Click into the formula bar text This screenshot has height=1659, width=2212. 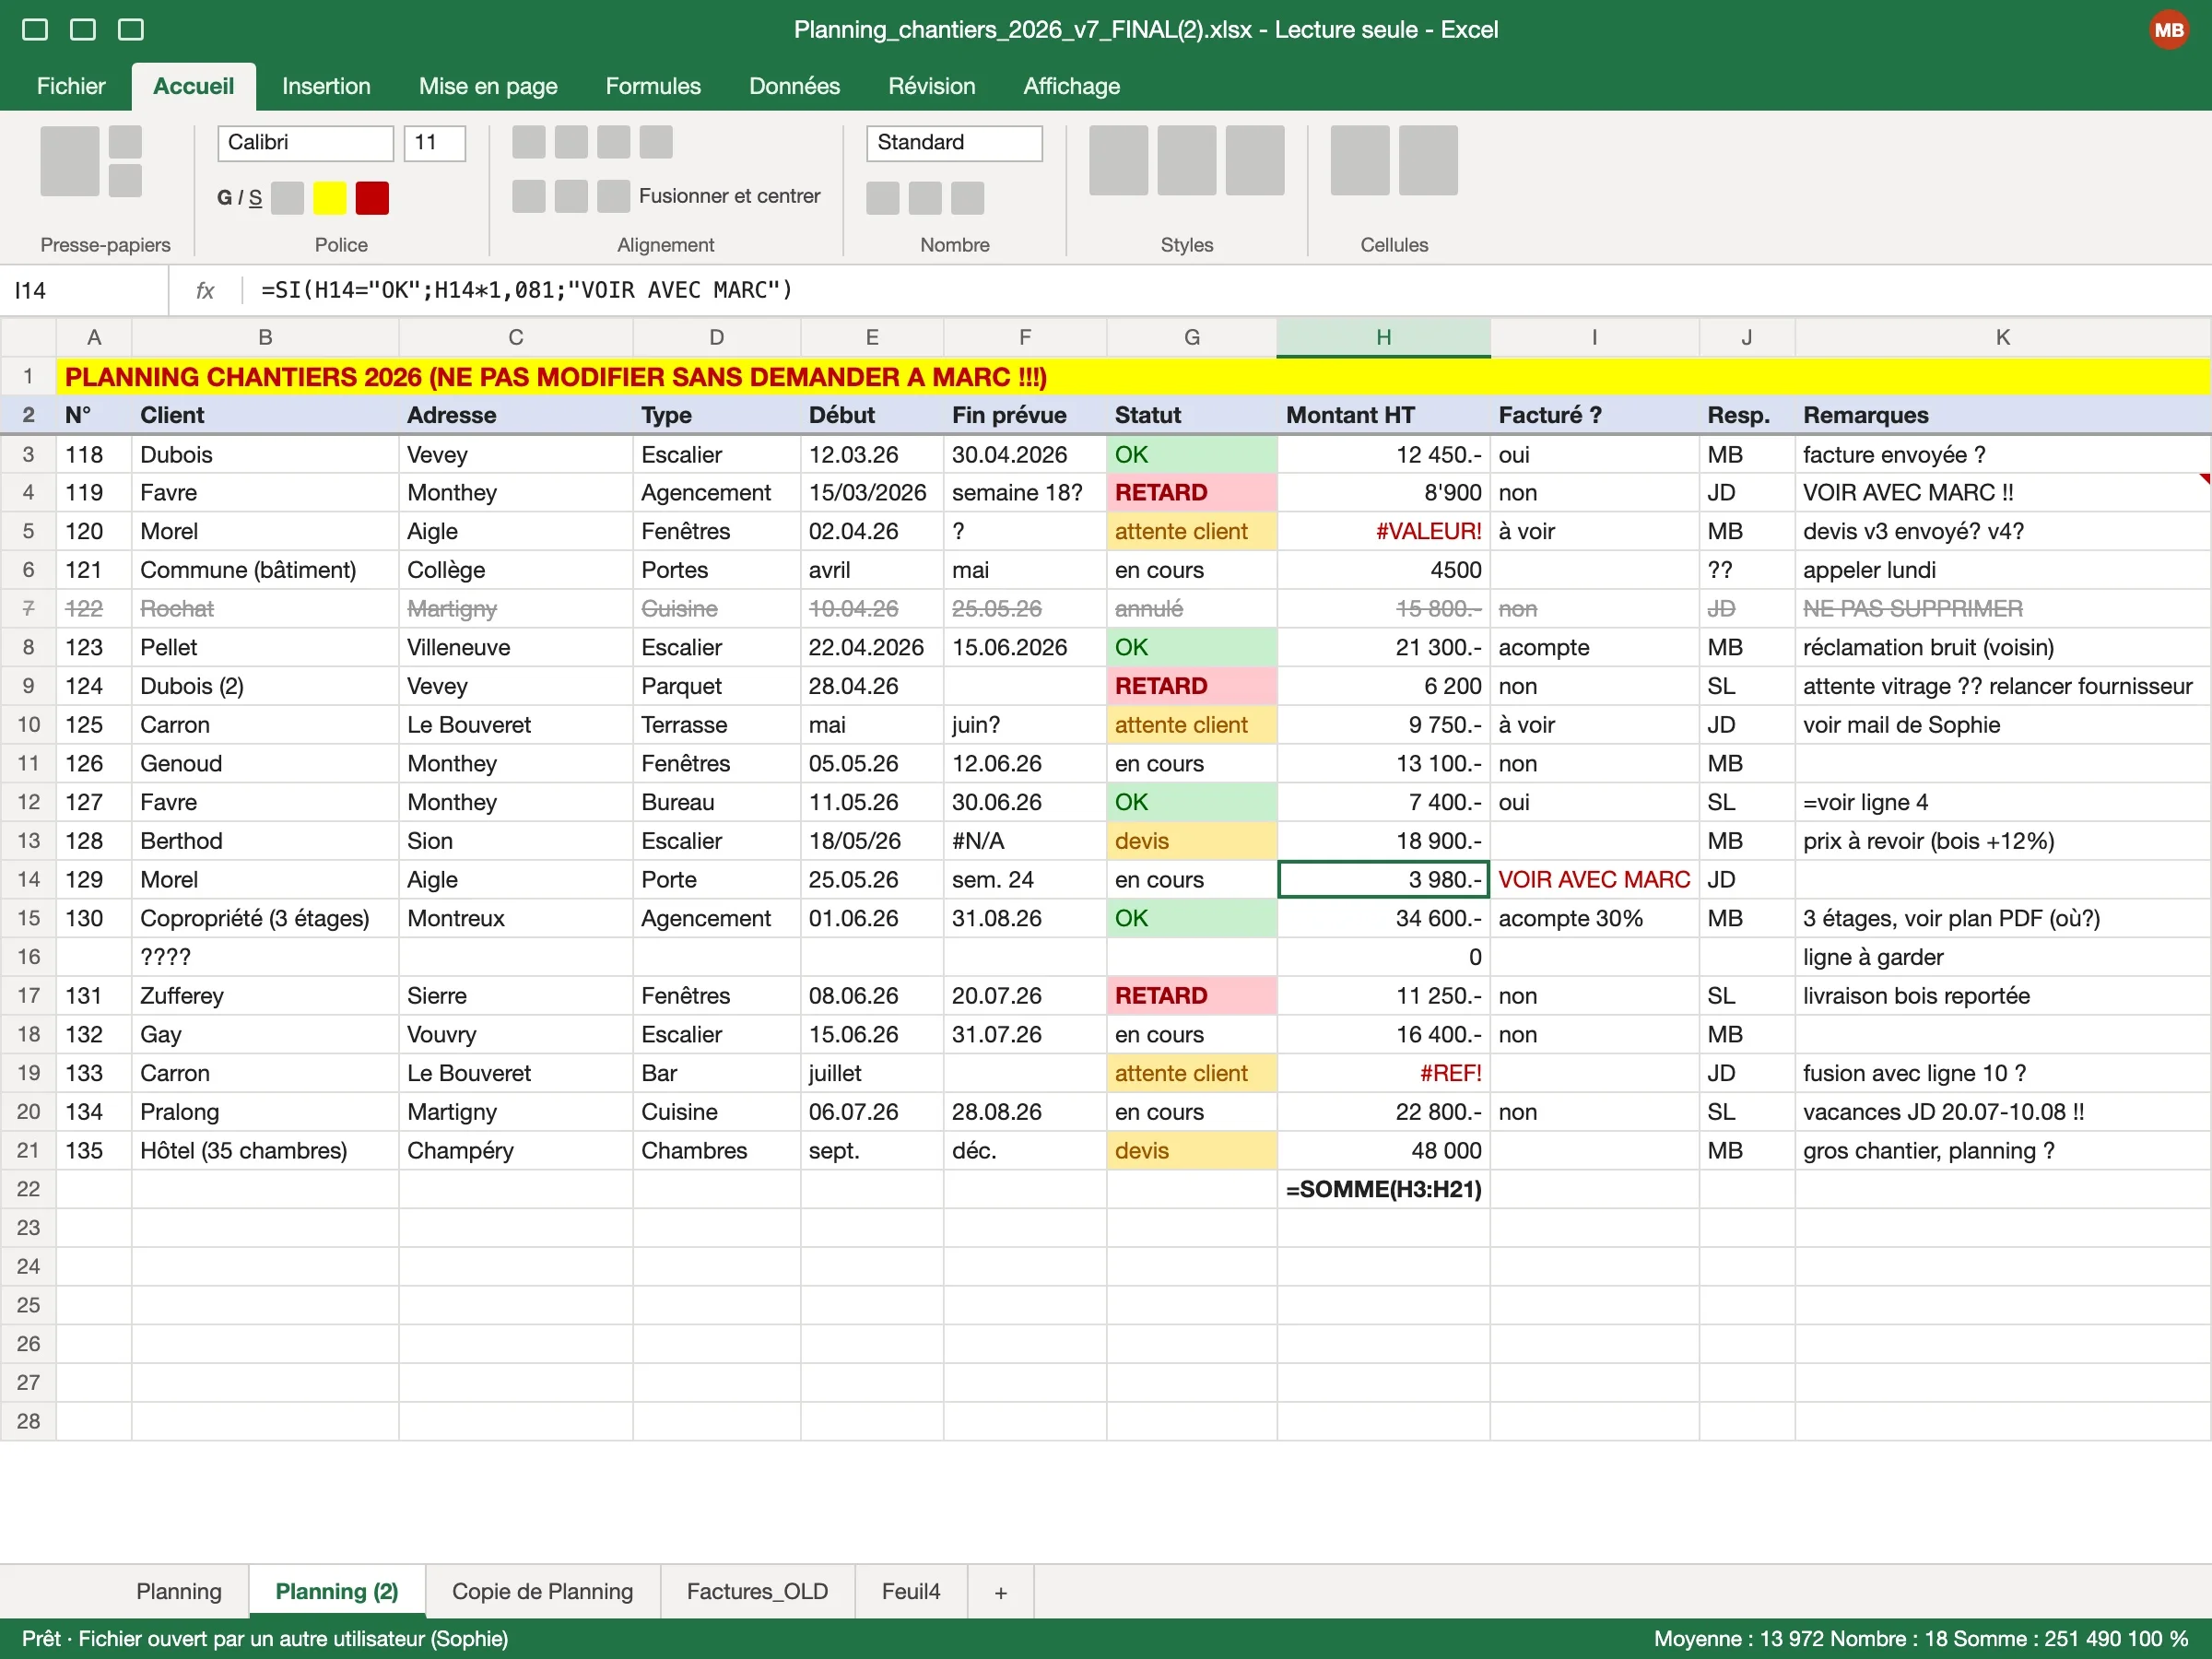click(526, 290)
